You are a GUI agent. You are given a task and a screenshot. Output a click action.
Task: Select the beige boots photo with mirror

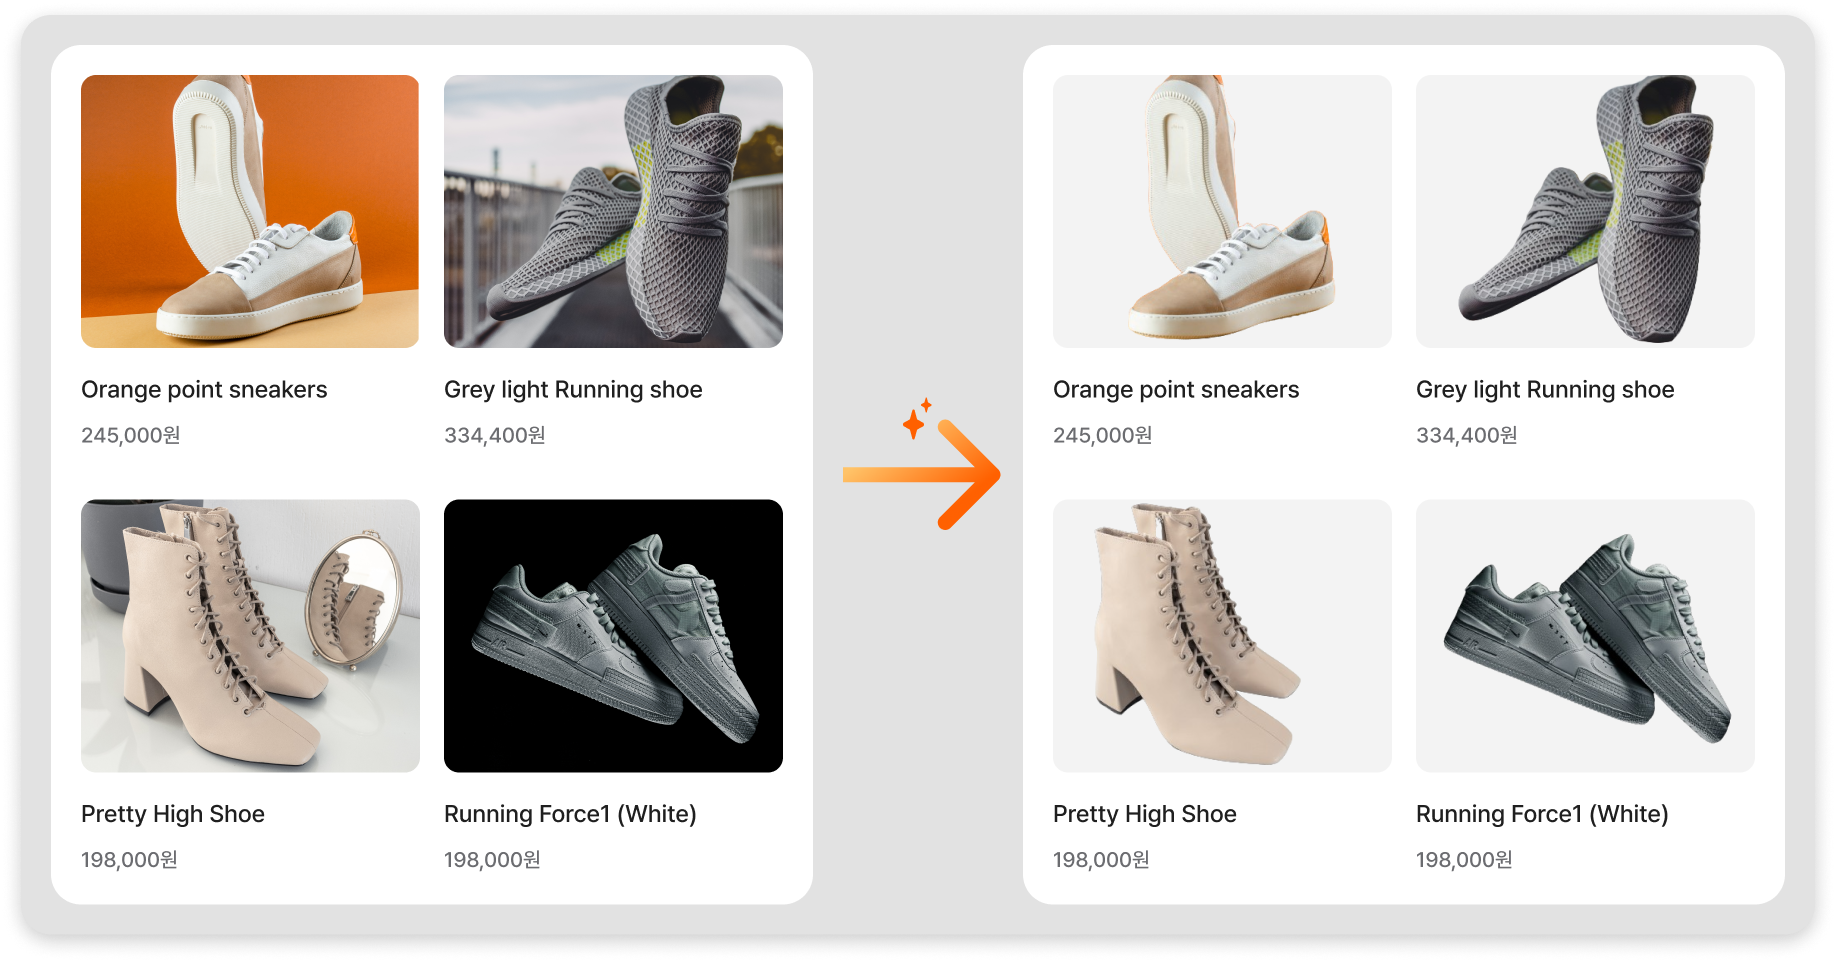250,635
